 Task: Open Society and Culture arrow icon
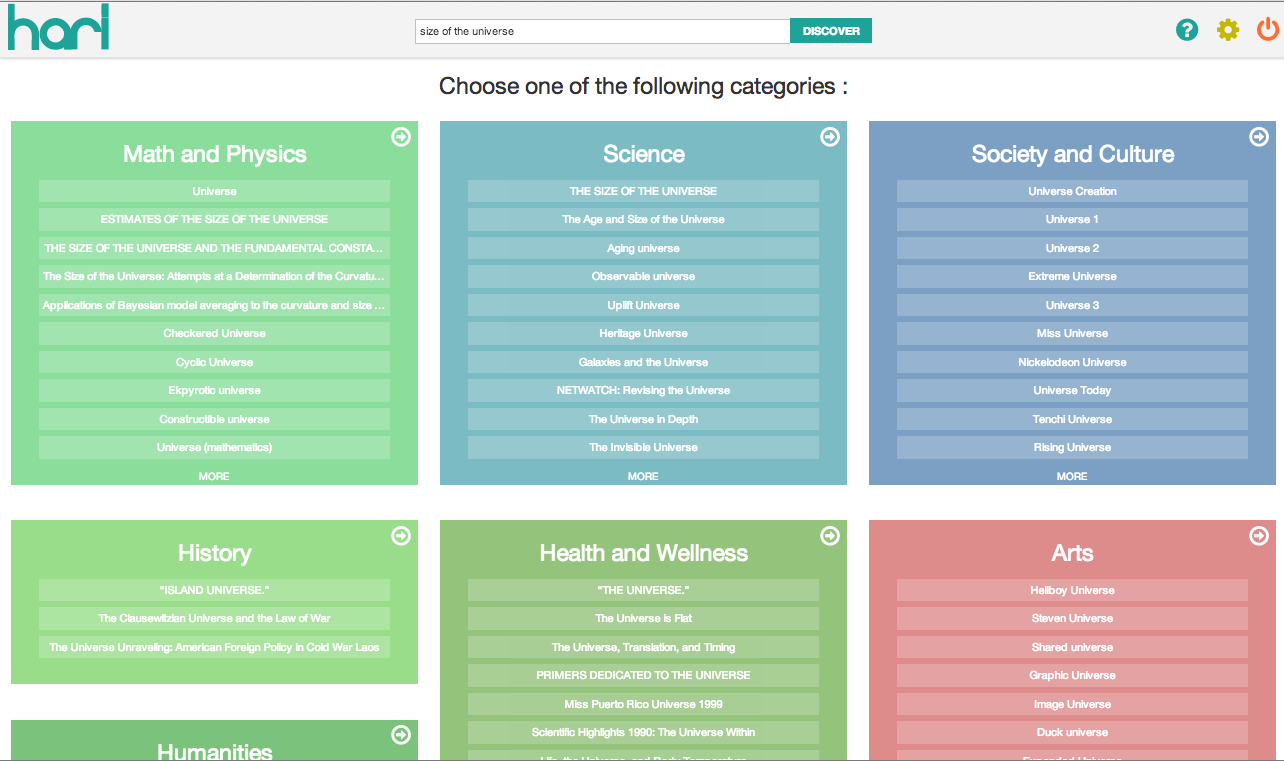[x=1259, y=137]
